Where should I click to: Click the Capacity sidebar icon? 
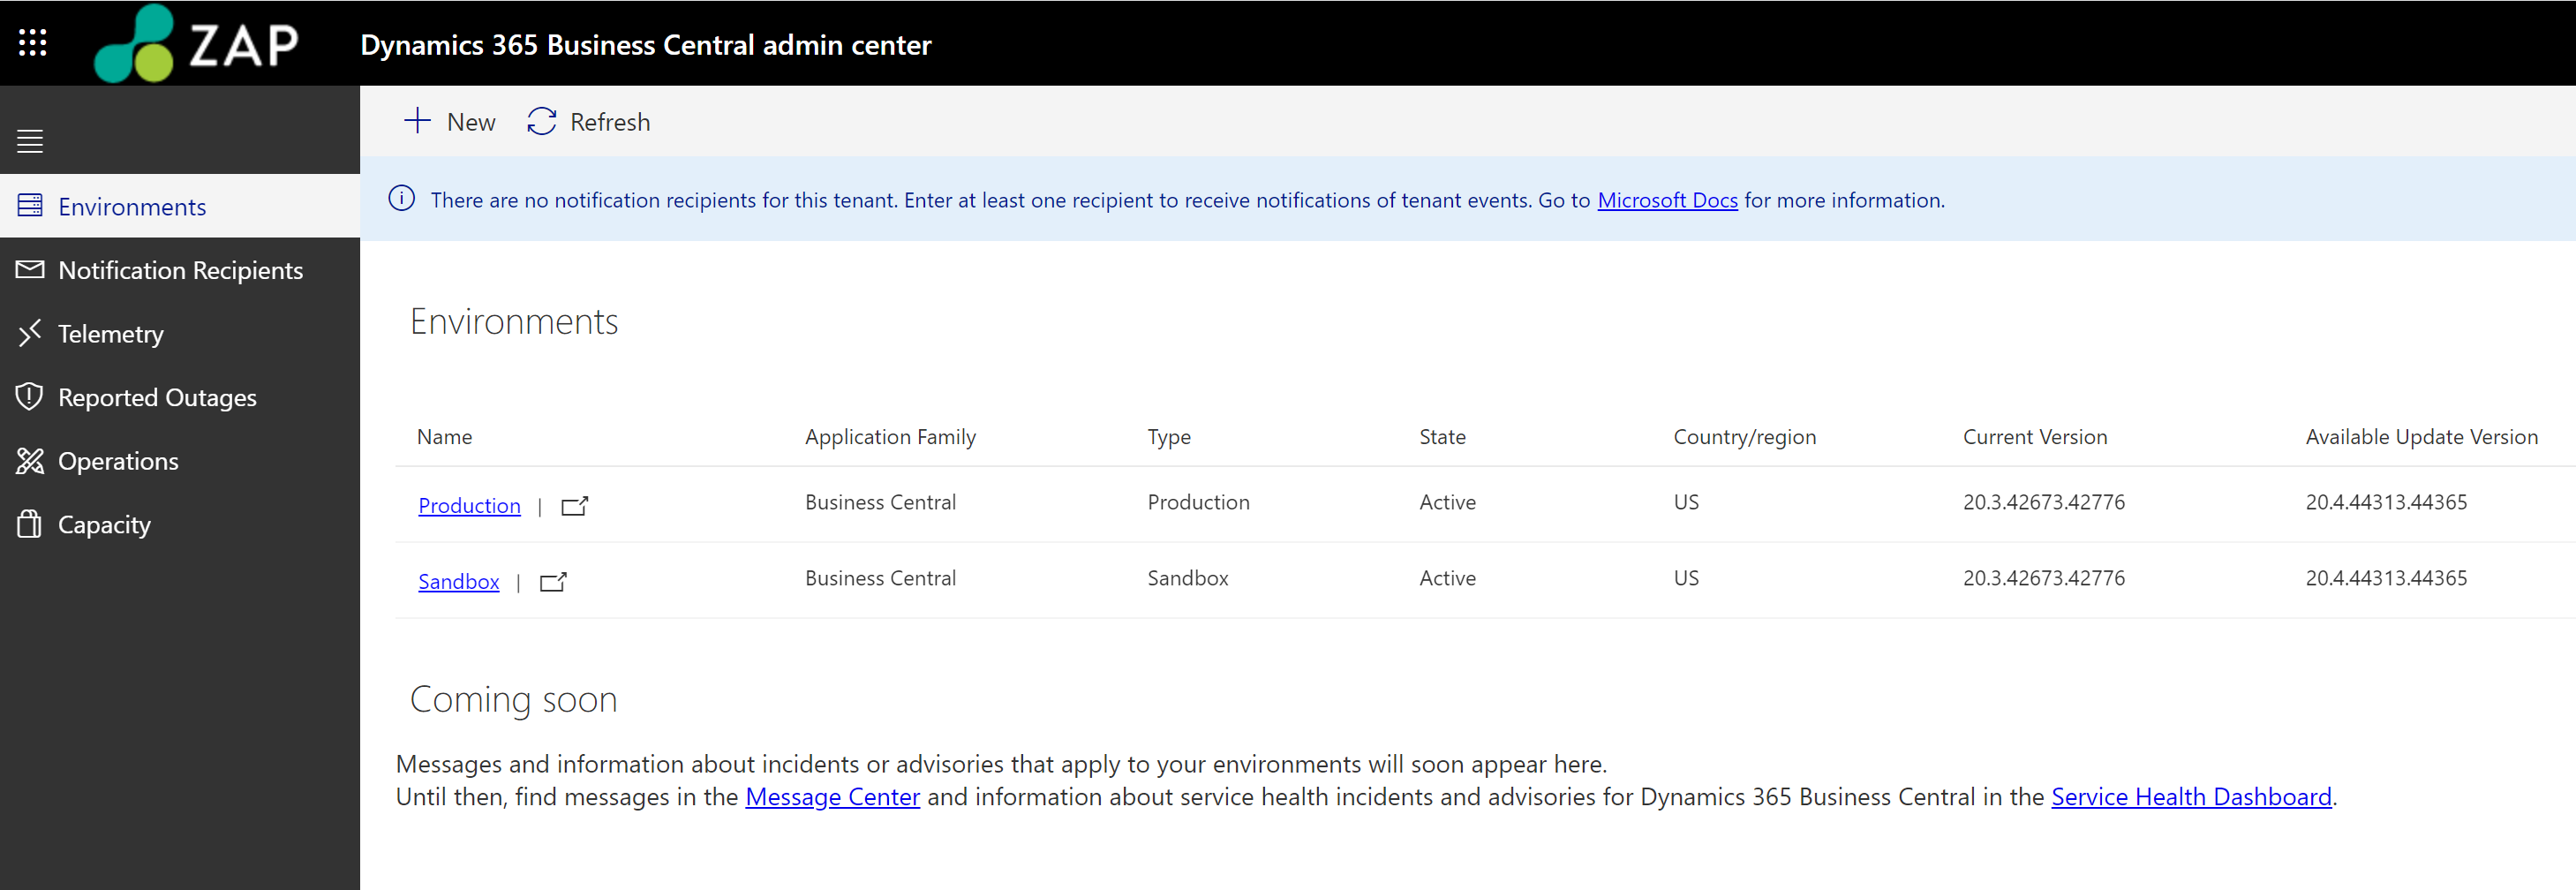[x=30, y=523]
